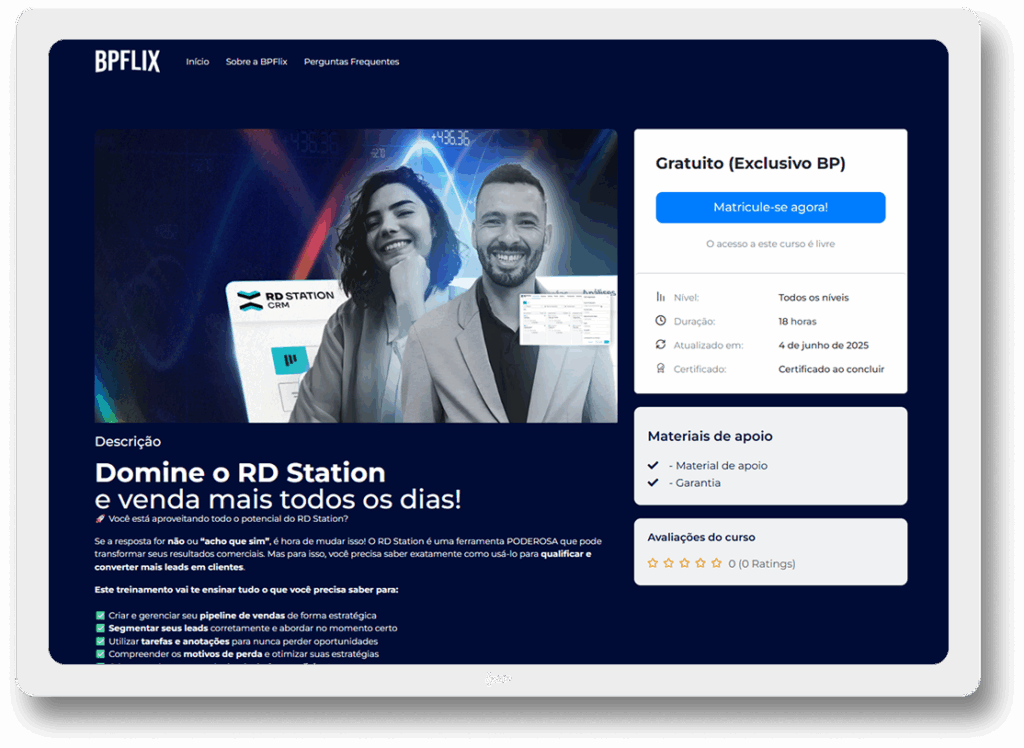
Task: Click the BPFLIX logo
Action: (x=127, y=62)
